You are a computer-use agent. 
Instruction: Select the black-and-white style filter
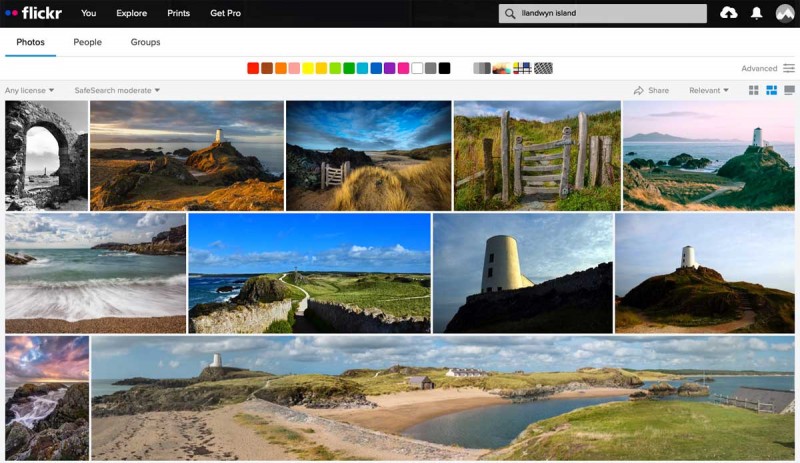[482, 68]
